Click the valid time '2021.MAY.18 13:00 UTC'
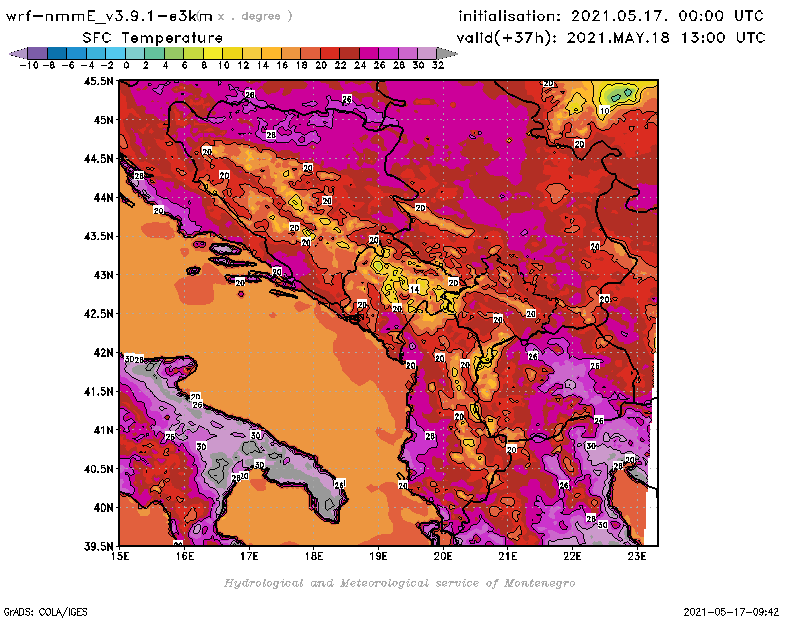 pos(666,38)
